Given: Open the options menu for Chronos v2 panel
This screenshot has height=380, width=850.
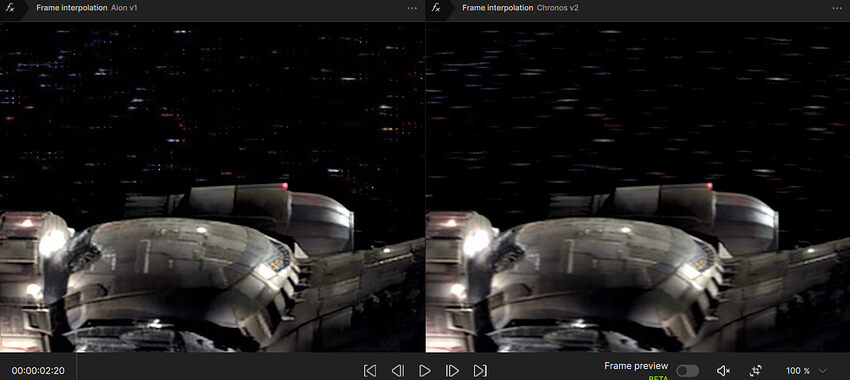Looking at the screenshot, I should tap(838, 8).
